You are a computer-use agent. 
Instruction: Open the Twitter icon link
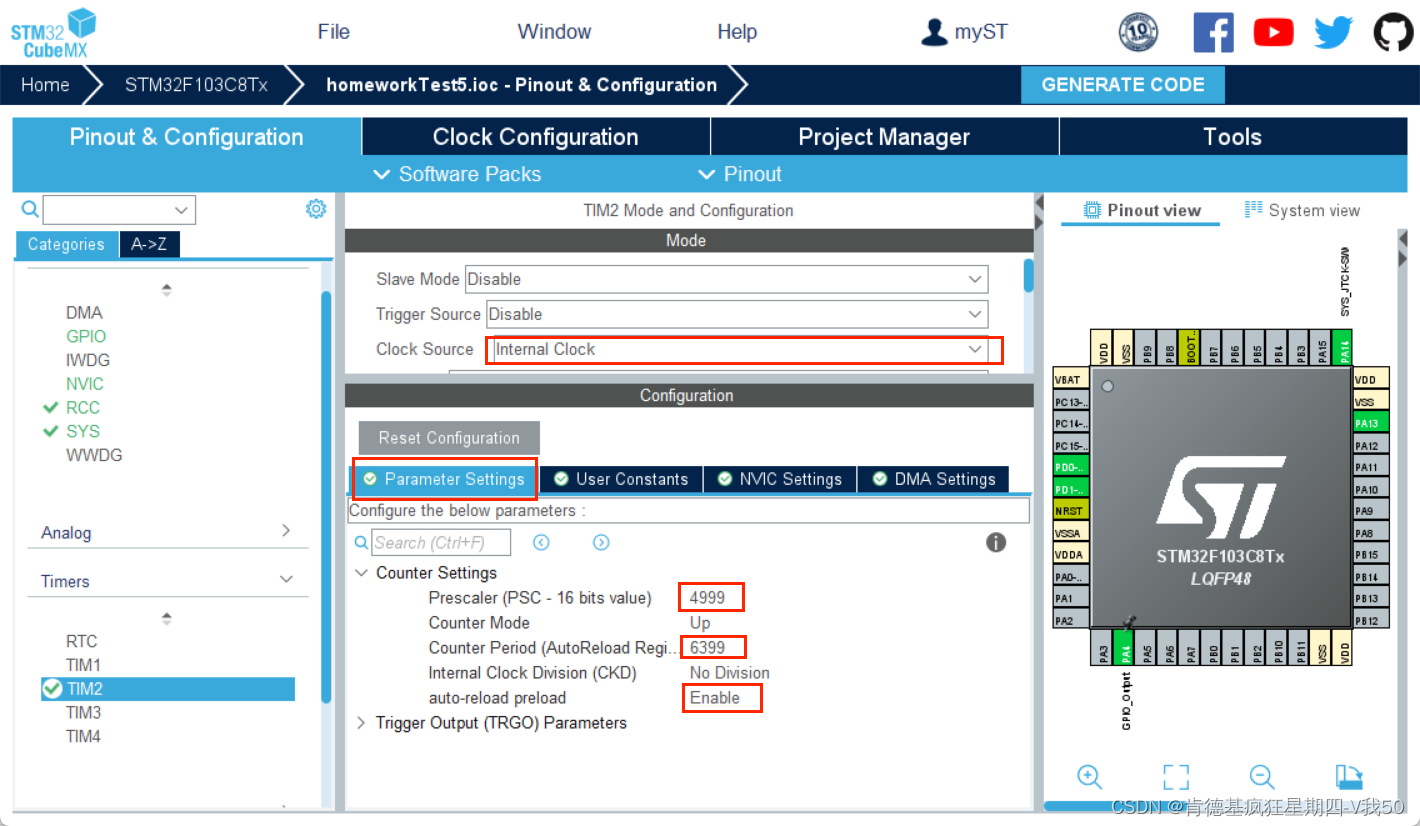point(1333,32)
